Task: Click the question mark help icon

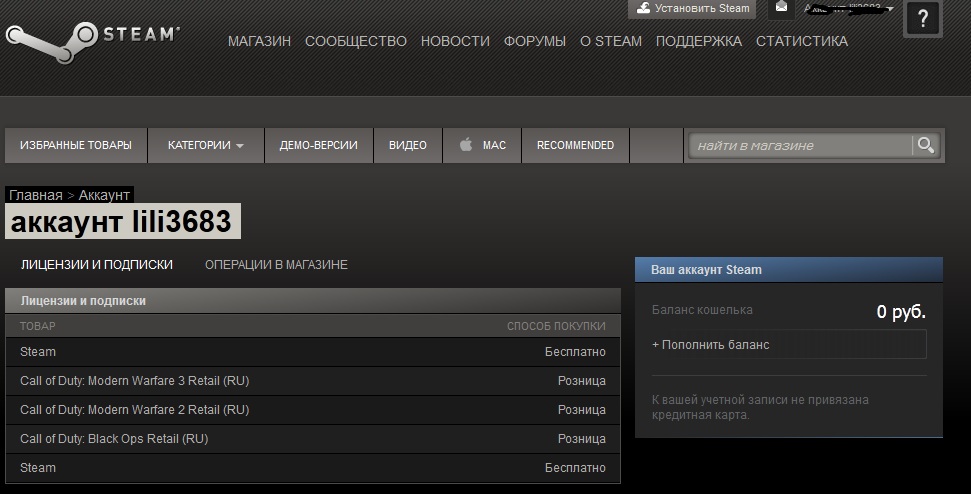Action: click(923, 19)
